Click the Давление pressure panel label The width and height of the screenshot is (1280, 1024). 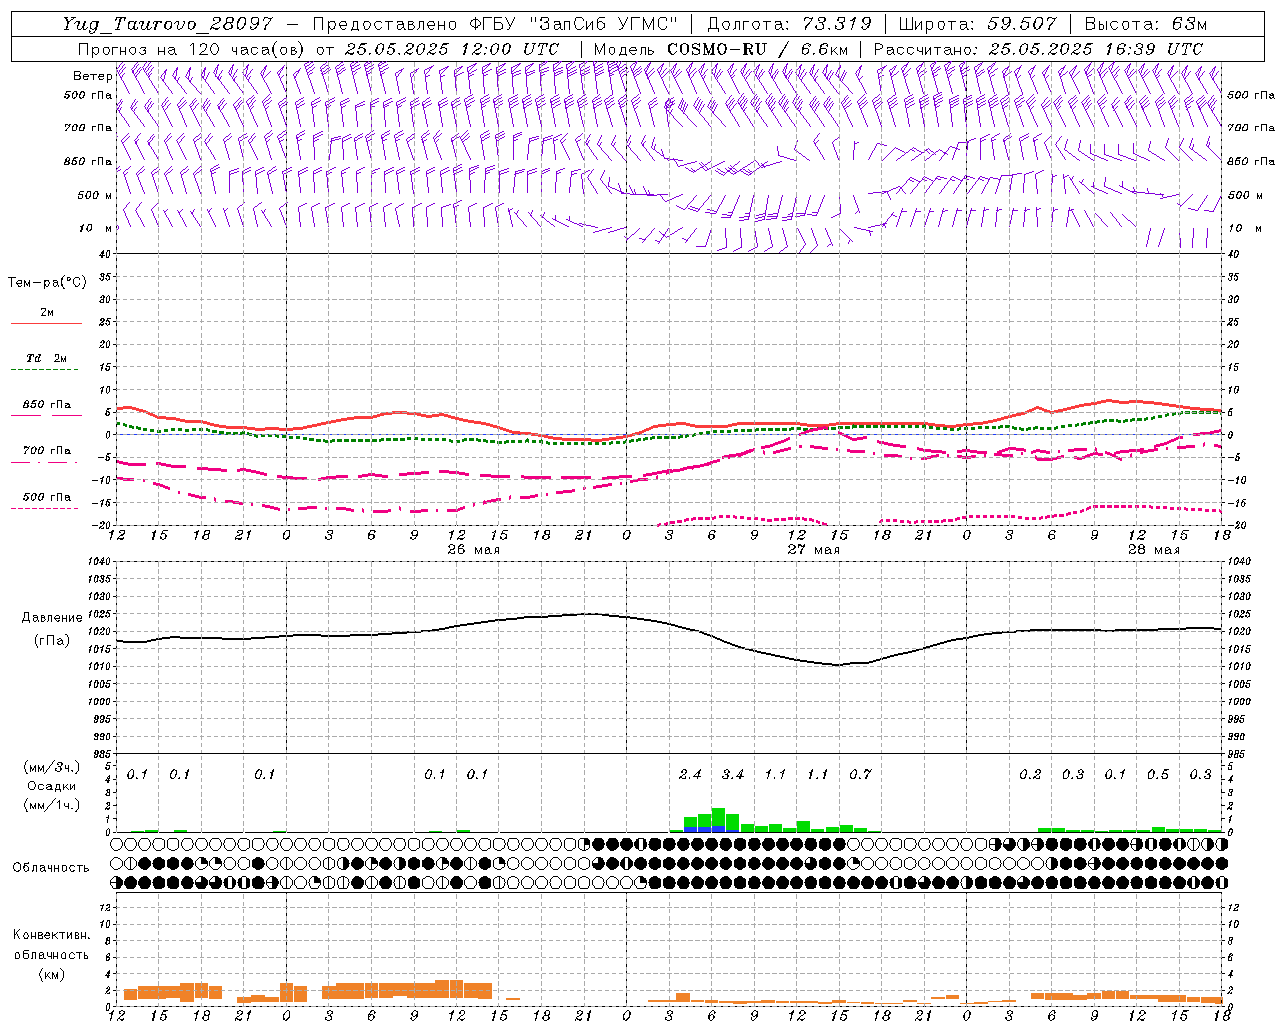[52, 618]
